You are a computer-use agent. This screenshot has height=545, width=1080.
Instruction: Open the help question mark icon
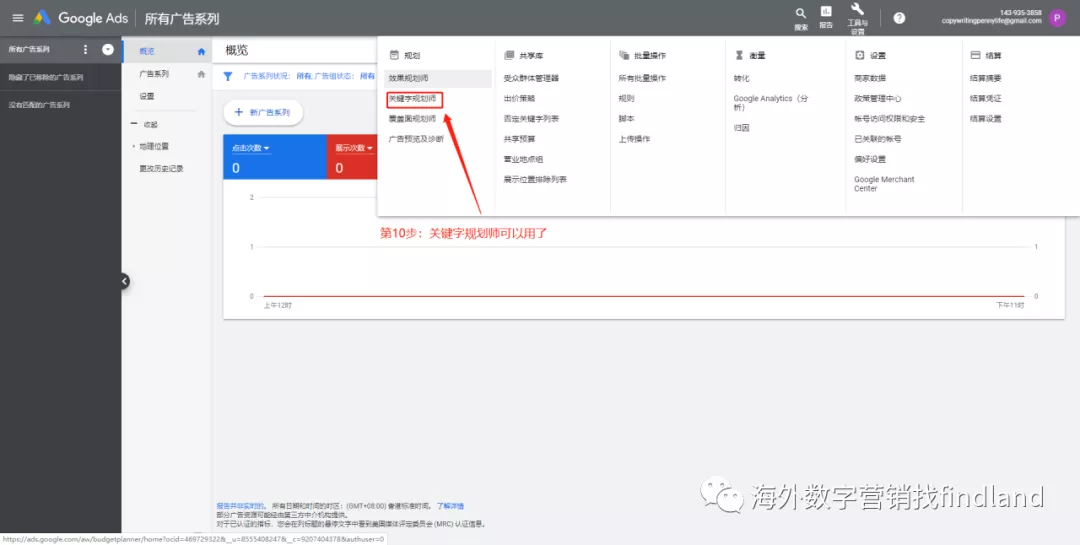pyautogui.click(x=900, y=18)
